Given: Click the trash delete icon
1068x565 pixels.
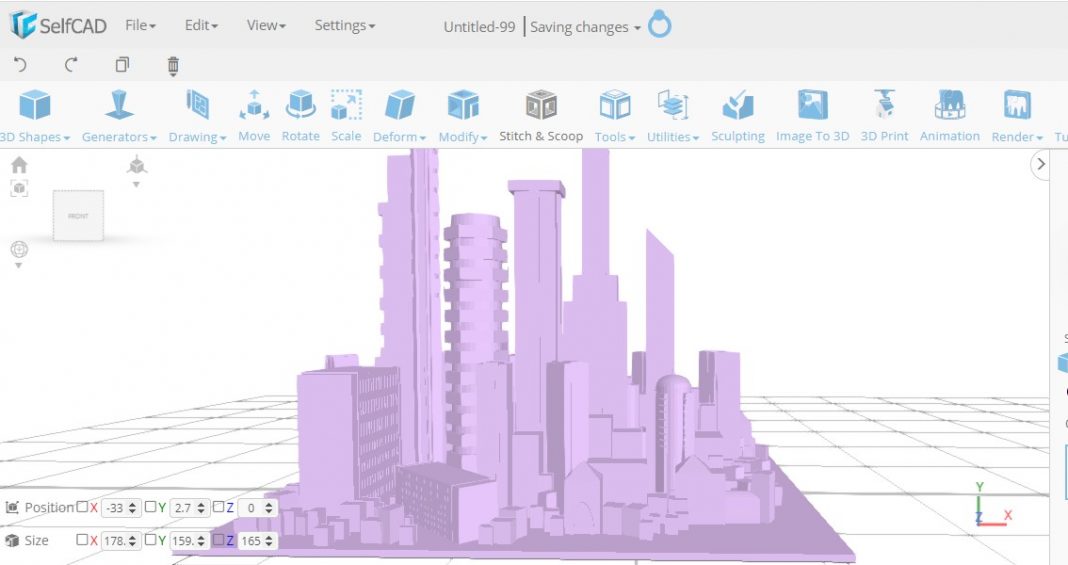Looking at the screenshot, I should pos(173,66).
